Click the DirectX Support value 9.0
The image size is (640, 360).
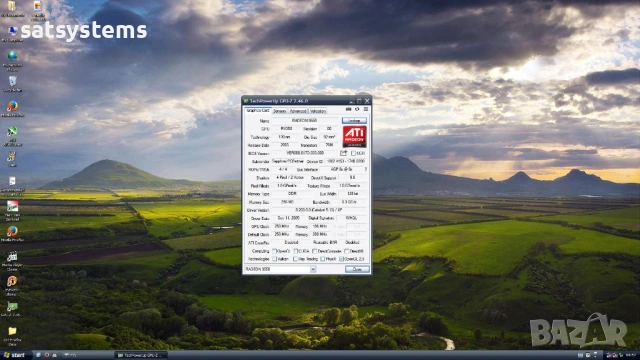[352, 178]
